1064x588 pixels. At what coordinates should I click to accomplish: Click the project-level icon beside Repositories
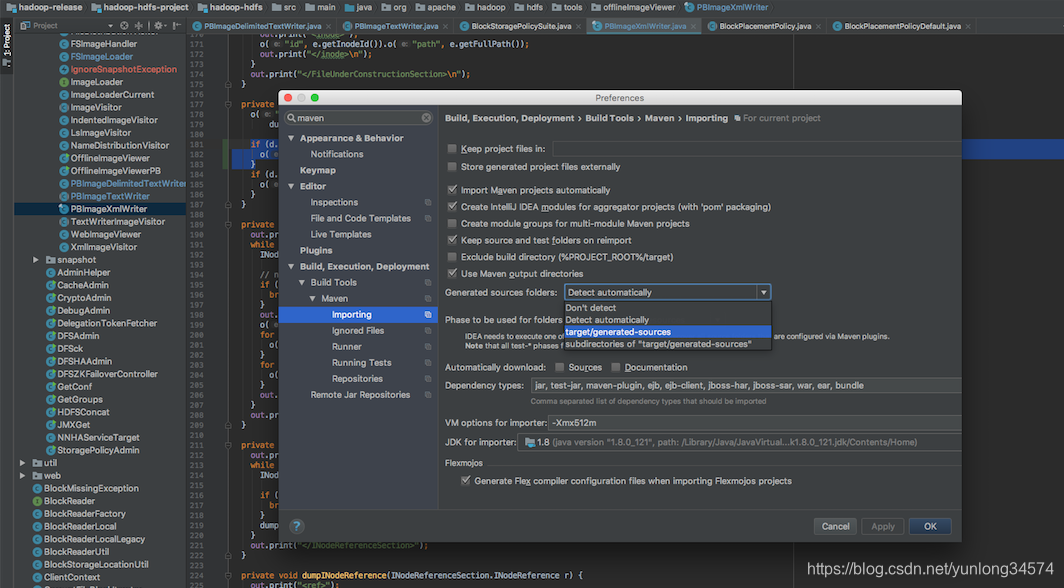(x=428, y=378)
